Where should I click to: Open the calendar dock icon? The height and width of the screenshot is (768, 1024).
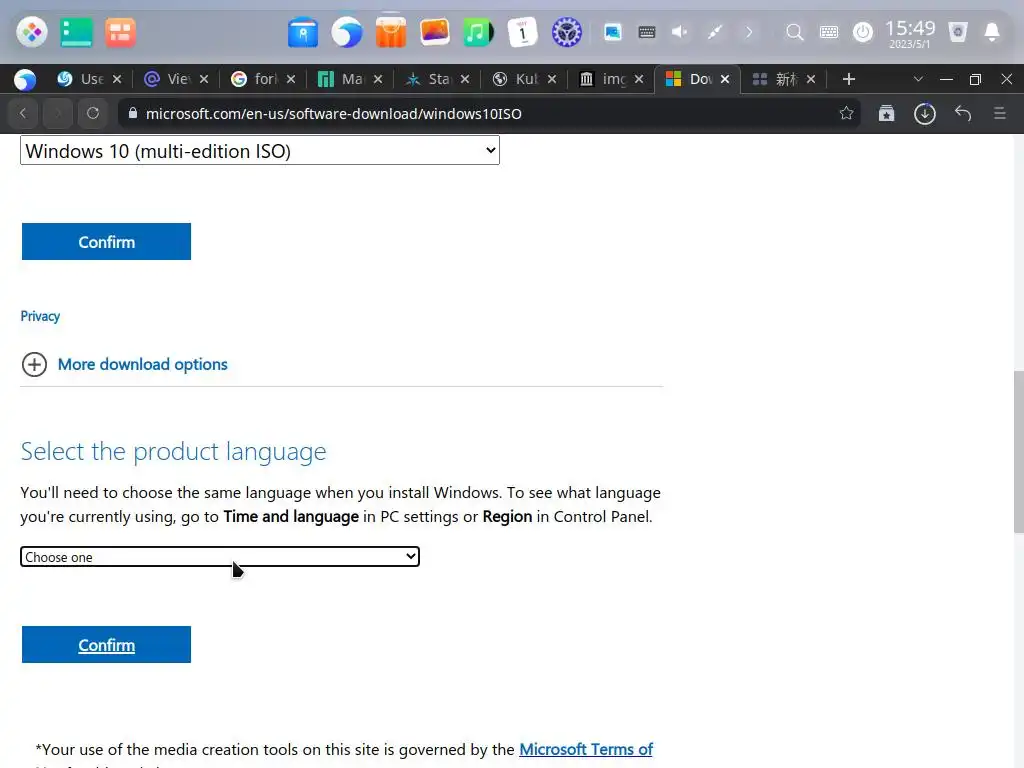(x=522, y=32)
